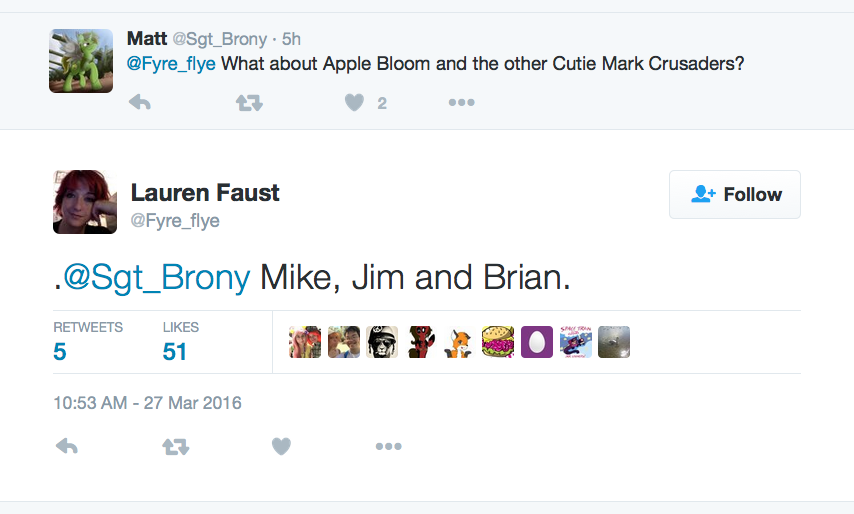The width and height of the screenshot is (854, 514).
Task: View the 5 retweets list
Action: click(x=60, y=351)
